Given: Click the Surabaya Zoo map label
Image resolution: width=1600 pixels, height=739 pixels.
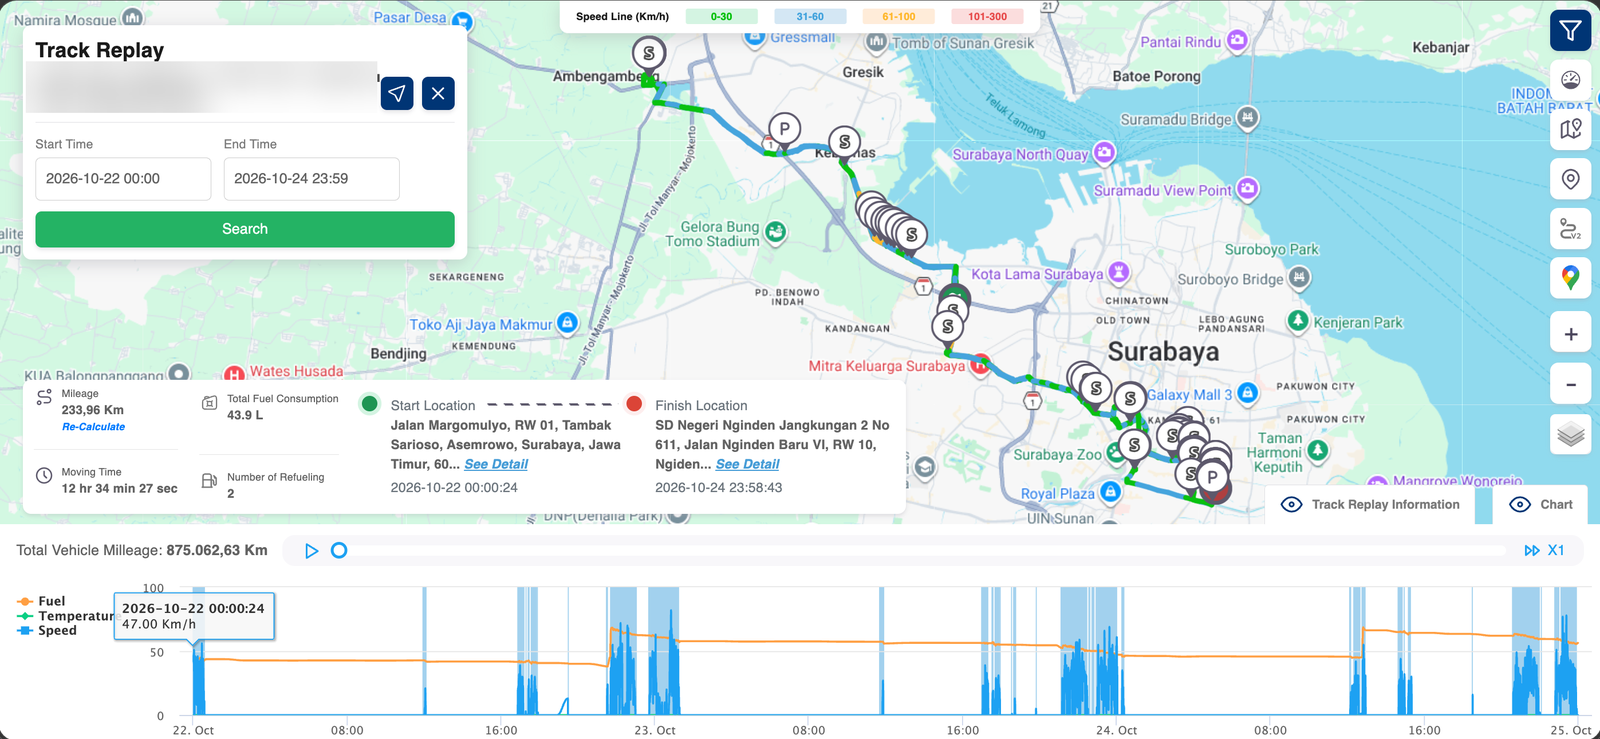Looking at the screenshot, I should (1057, 455).
